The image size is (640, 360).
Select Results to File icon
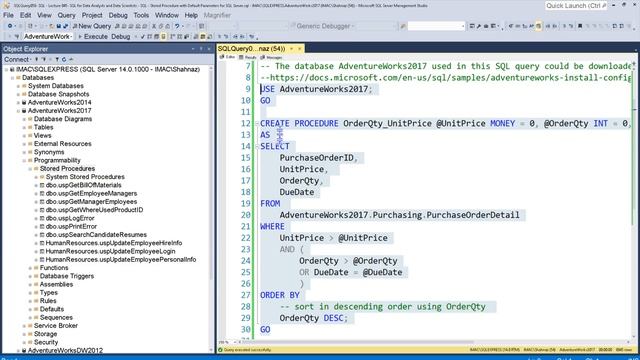[x=209, y=37]
